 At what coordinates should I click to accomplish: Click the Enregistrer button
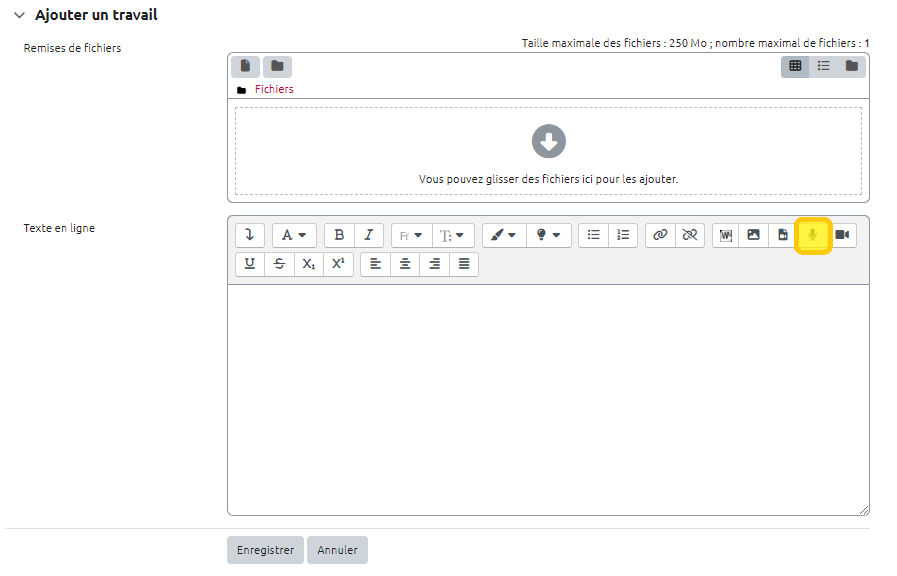click(265, 550)
